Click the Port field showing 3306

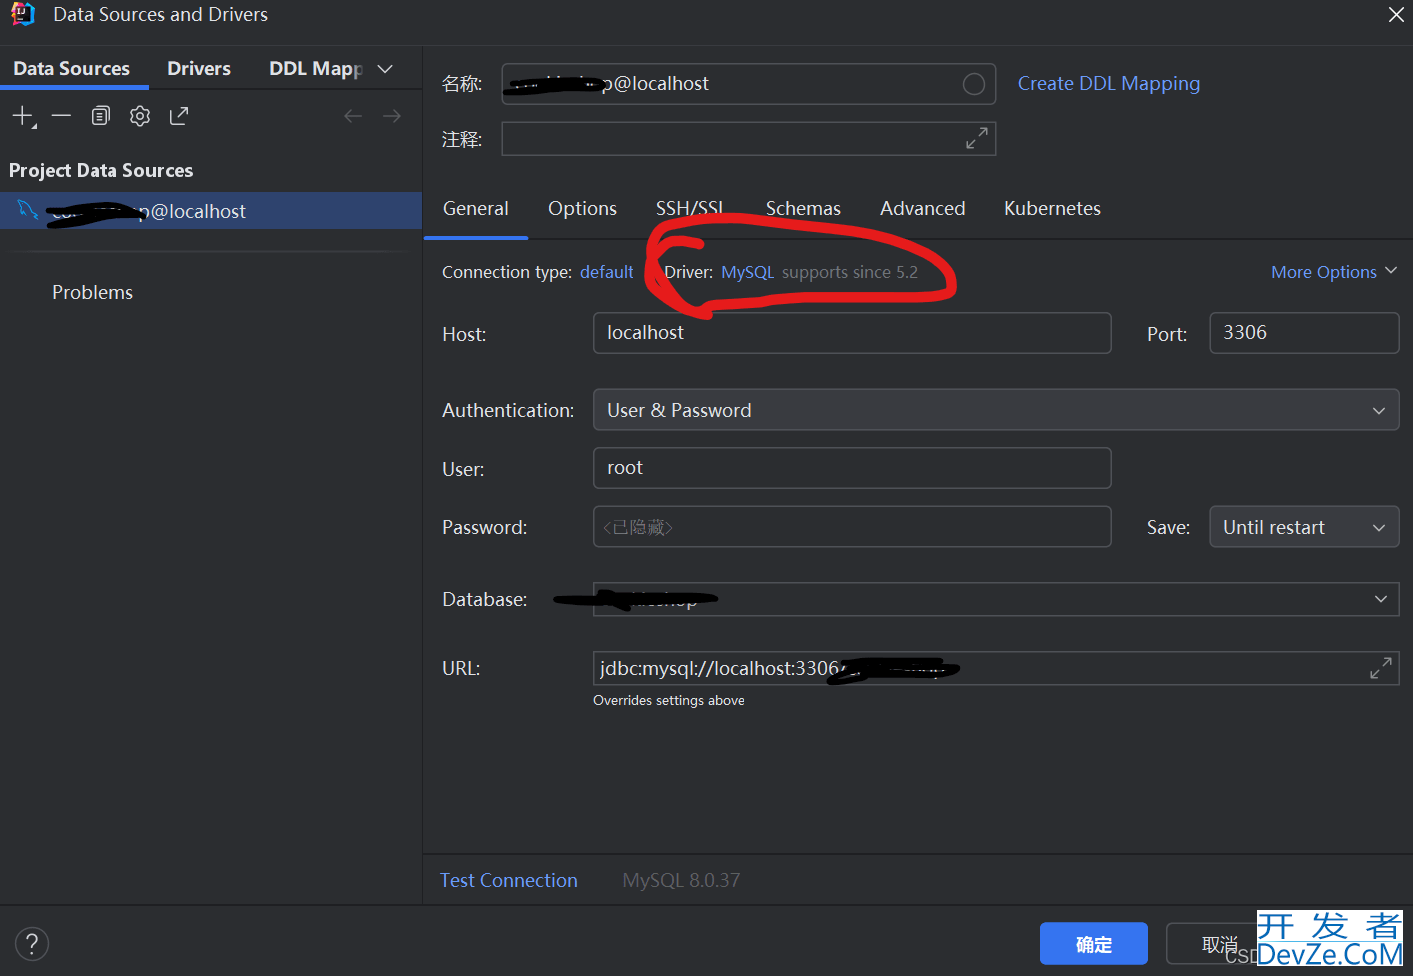tap(1304, 333)
